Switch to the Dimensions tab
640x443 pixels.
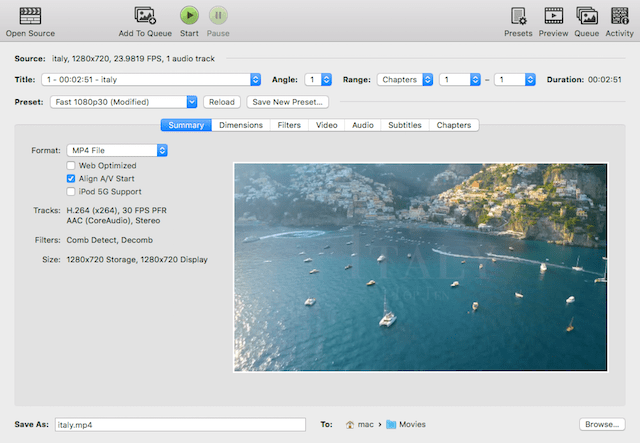[241, 125]
